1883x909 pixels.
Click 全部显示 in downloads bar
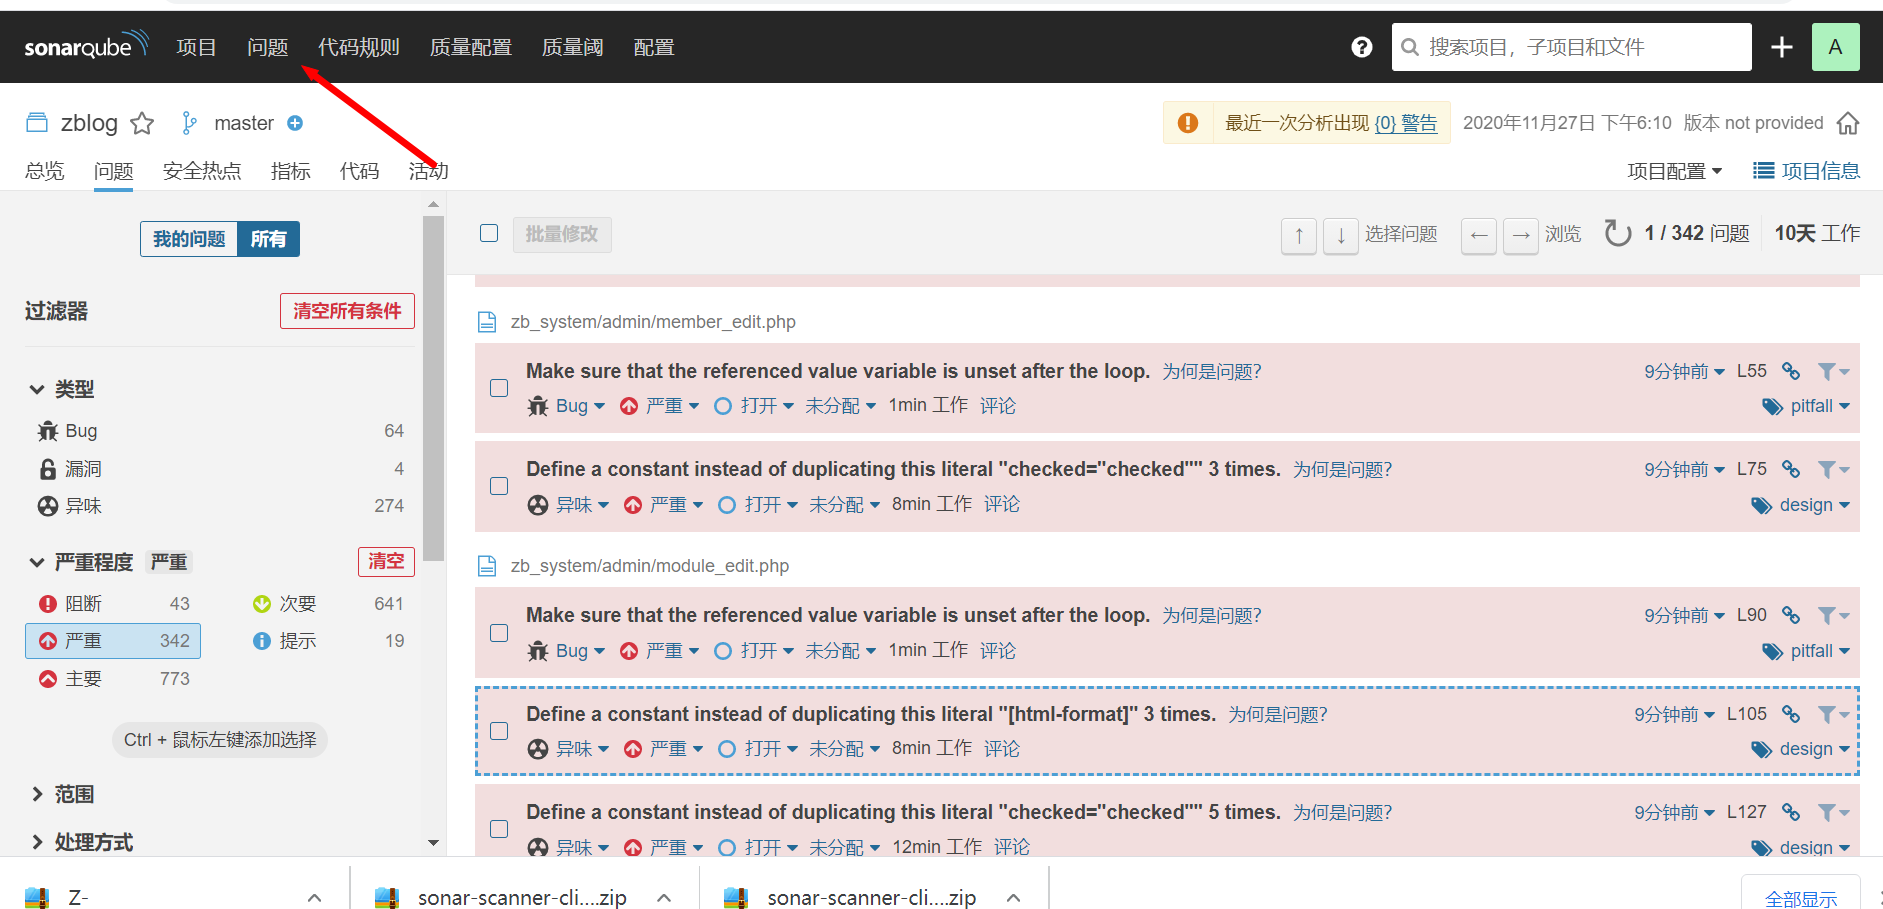(1801, 897)
